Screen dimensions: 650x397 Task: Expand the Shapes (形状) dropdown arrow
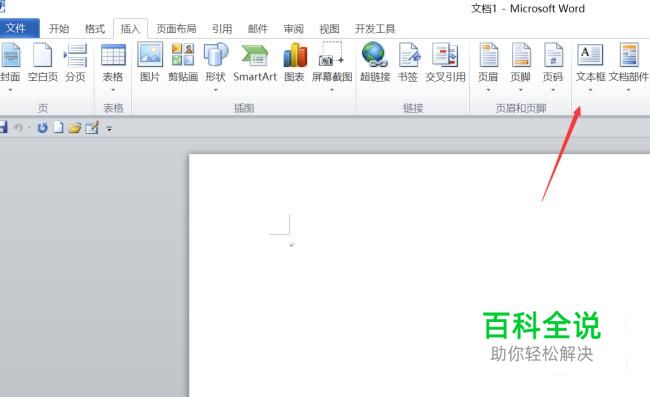pos(216,90)
